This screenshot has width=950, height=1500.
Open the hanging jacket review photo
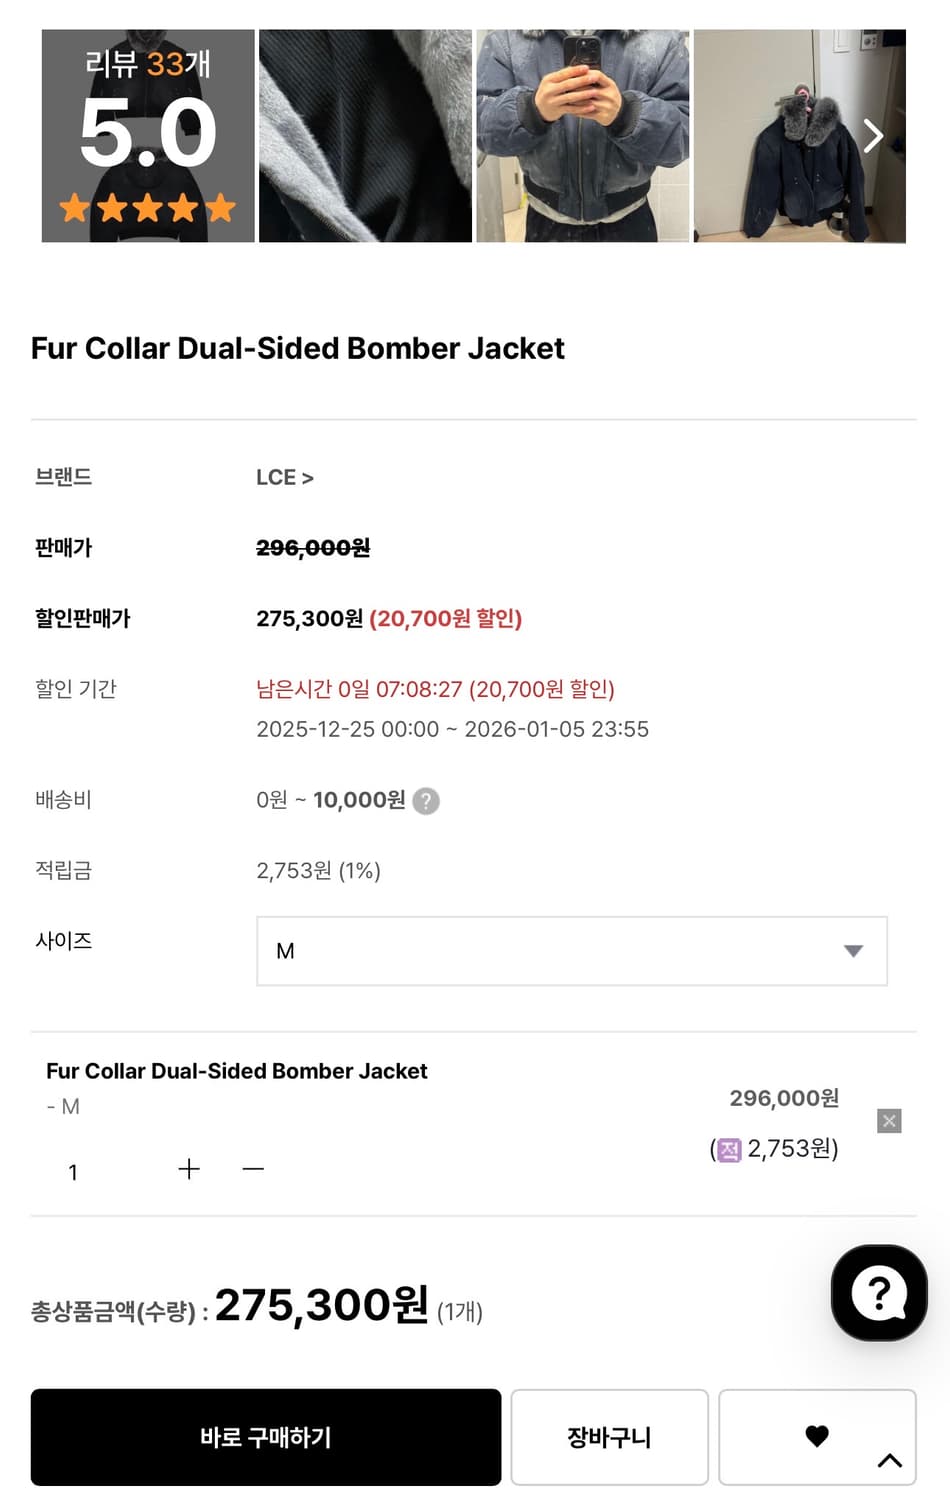[x=790, y=136]
